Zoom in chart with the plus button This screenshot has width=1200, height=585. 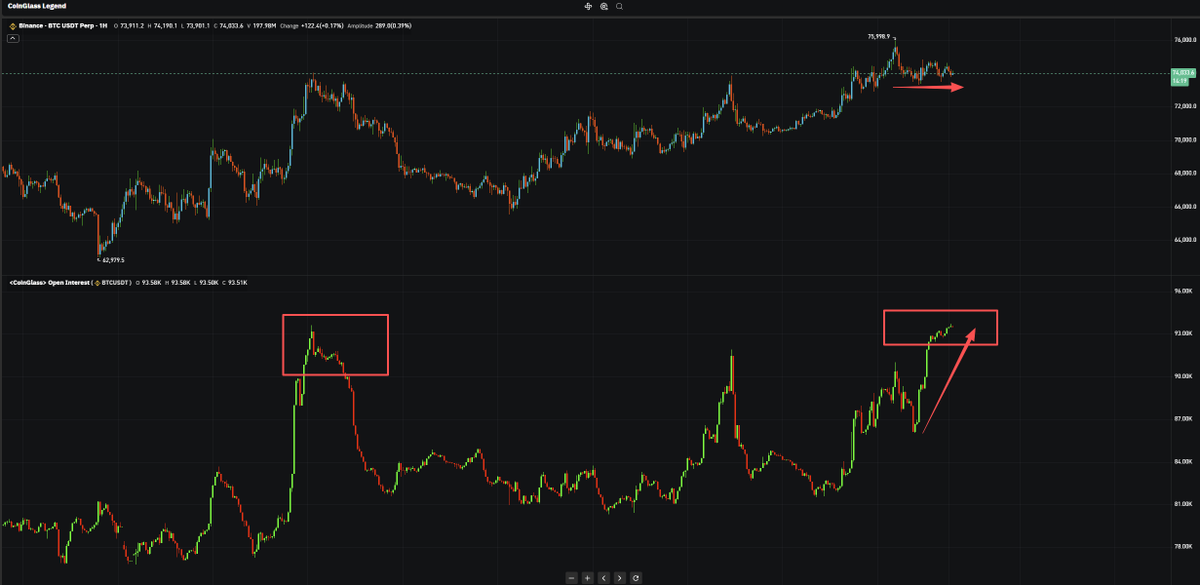click(x=587, y=577)
